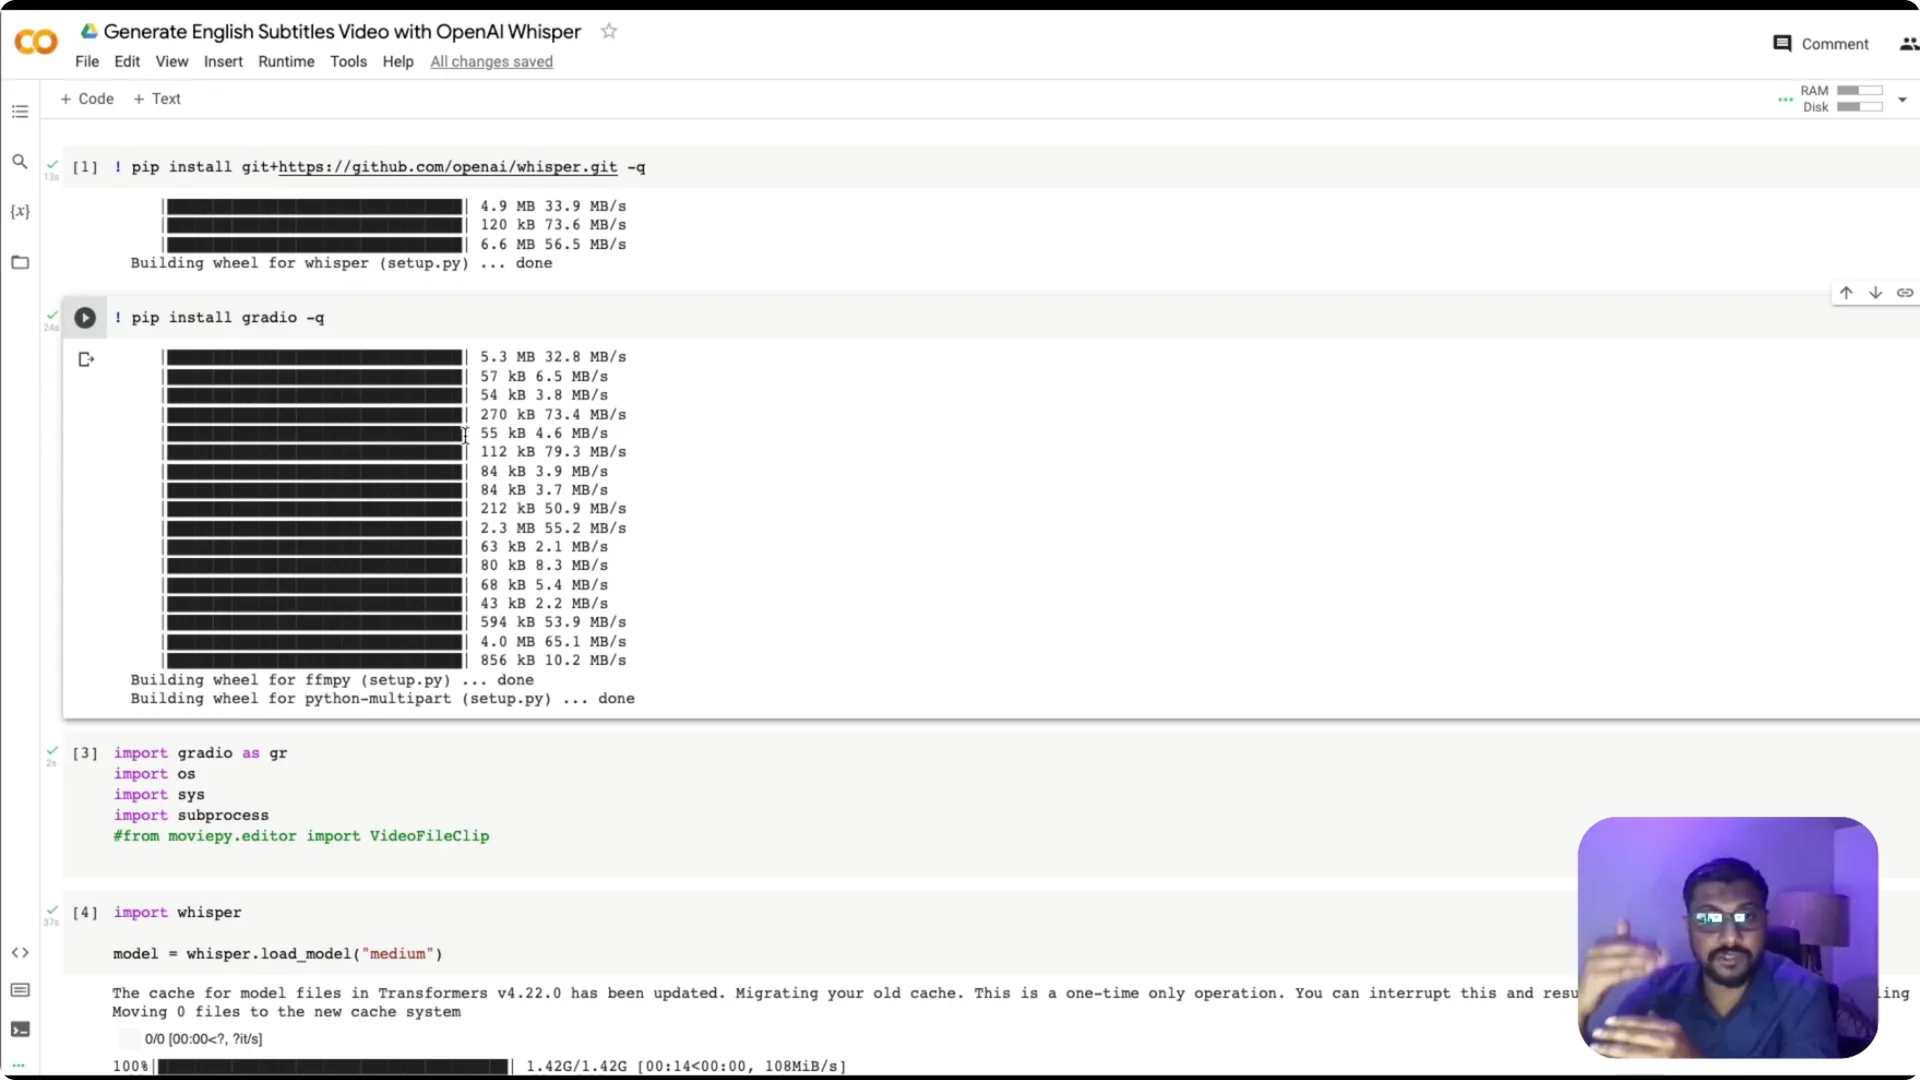Open the Tools menu

348,61
